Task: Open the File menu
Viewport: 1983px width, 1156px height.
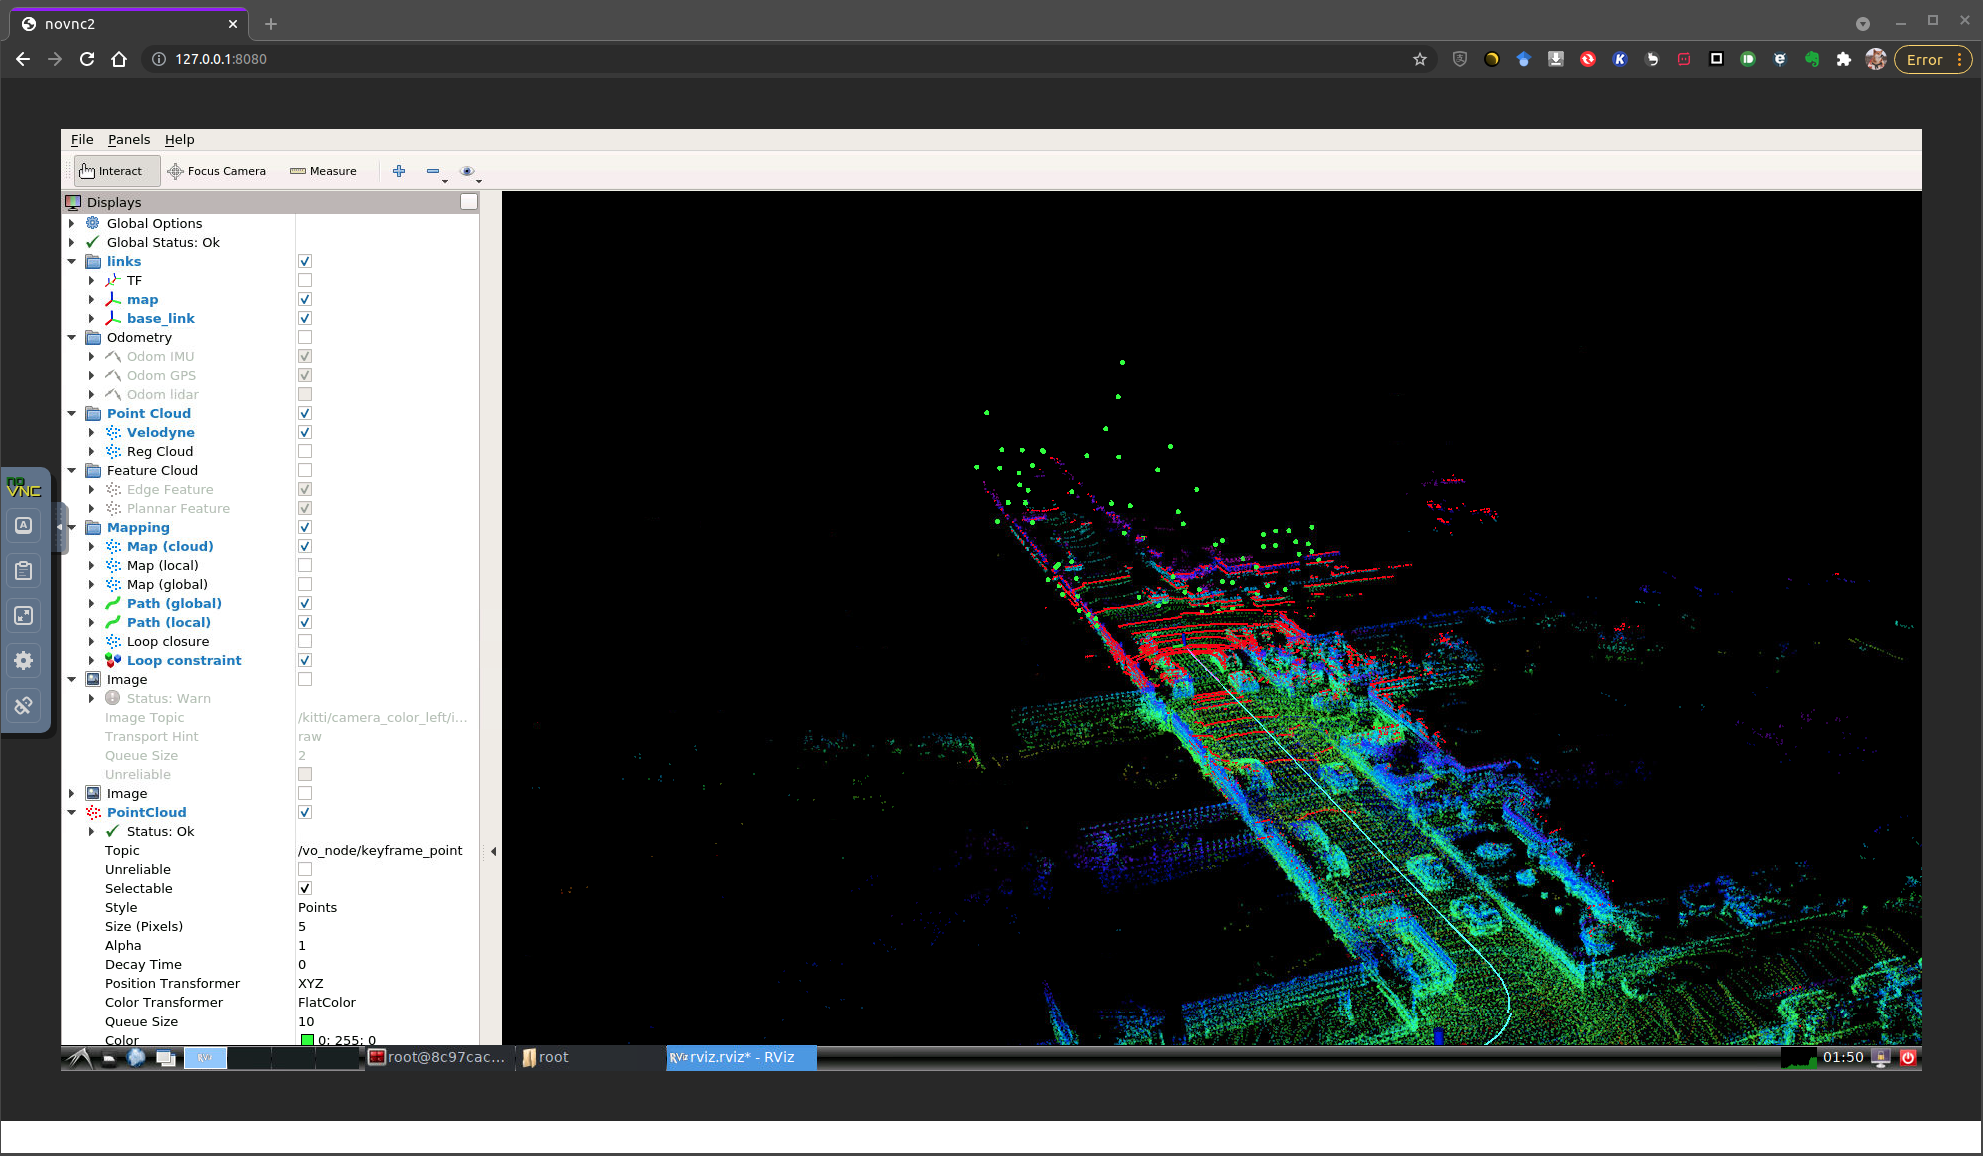Action: (82, 140)
